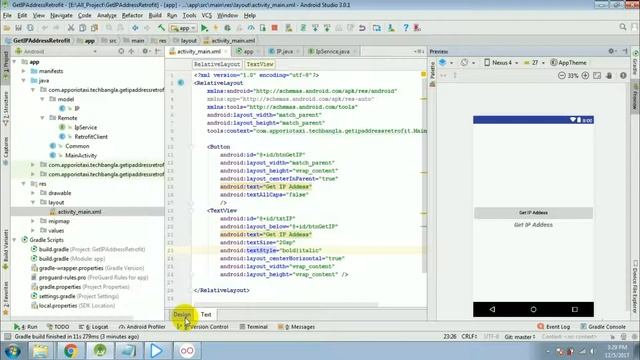Viewport: 640px width, 360px height.
Task: Open the app run configuration dropdown
Action: (183, 28)
